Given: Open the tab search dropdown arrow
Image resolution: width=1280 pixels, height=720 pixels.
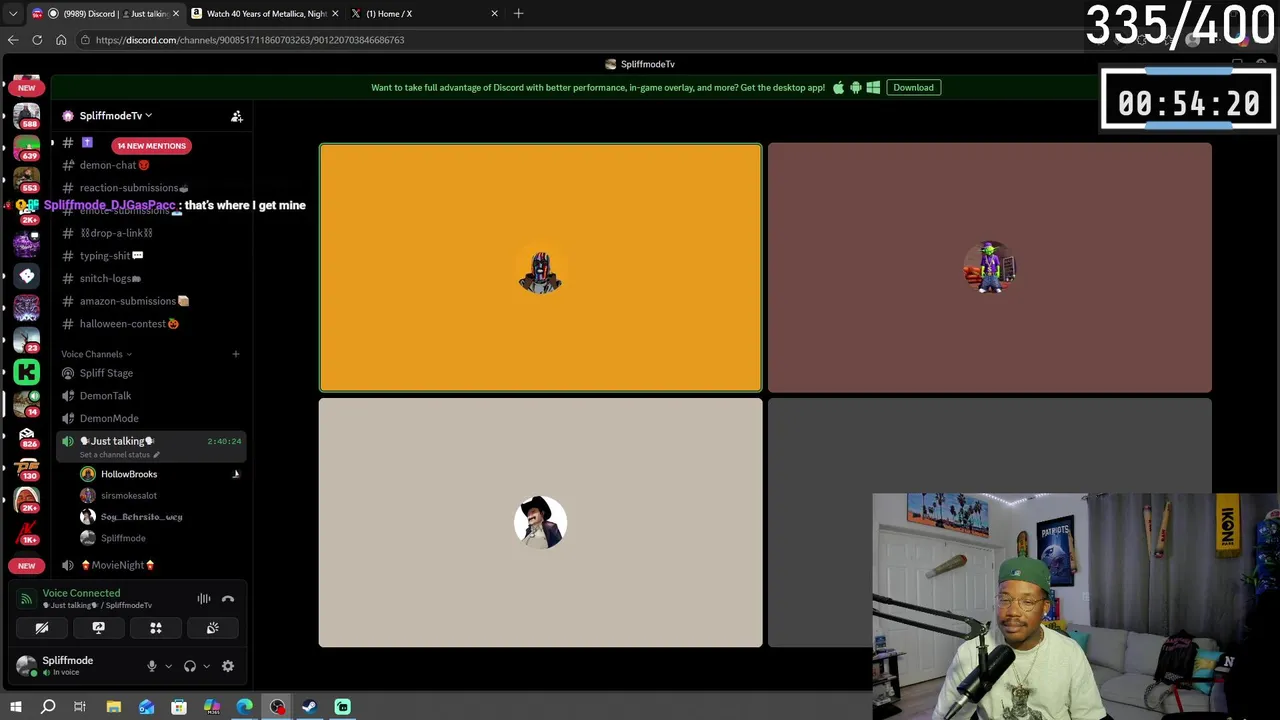Looking at the screenshot, I should tap(13, 14).
